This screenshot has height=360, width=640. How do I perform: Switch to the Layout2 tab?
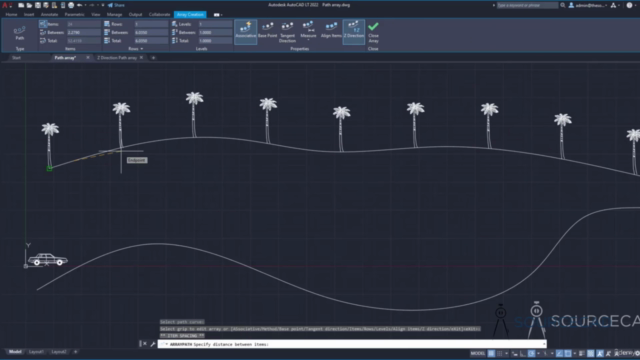pyautogui.click(x=59, y=351)
